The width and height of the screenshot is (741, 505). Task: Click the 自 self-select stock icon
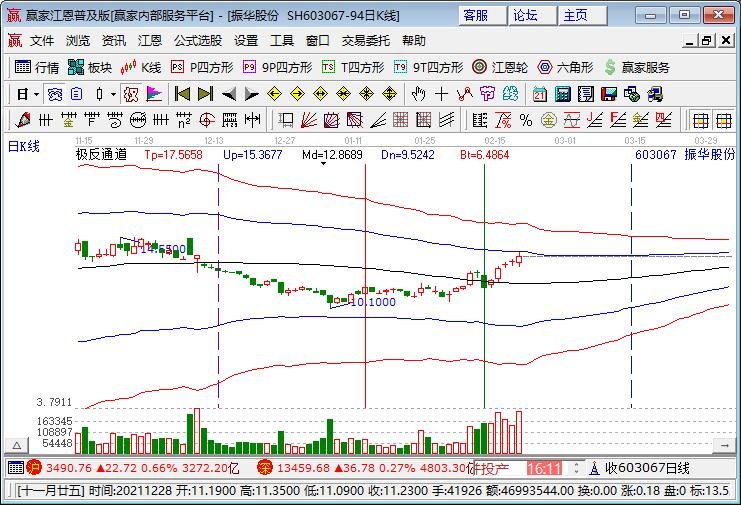click(77, 94)
